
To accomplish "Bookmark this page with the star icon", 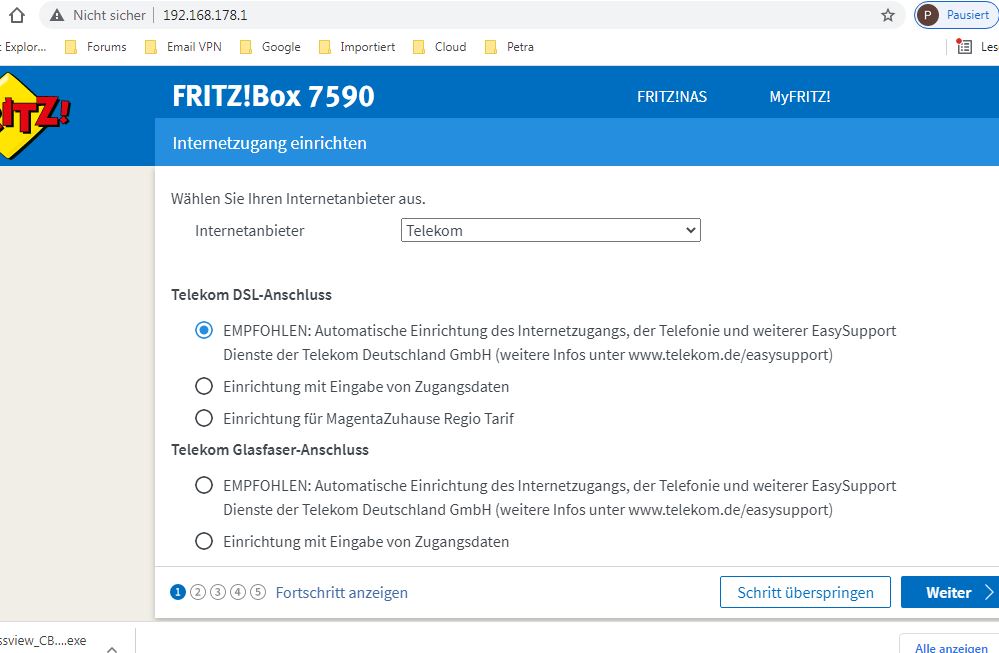I will pos(888,15).
